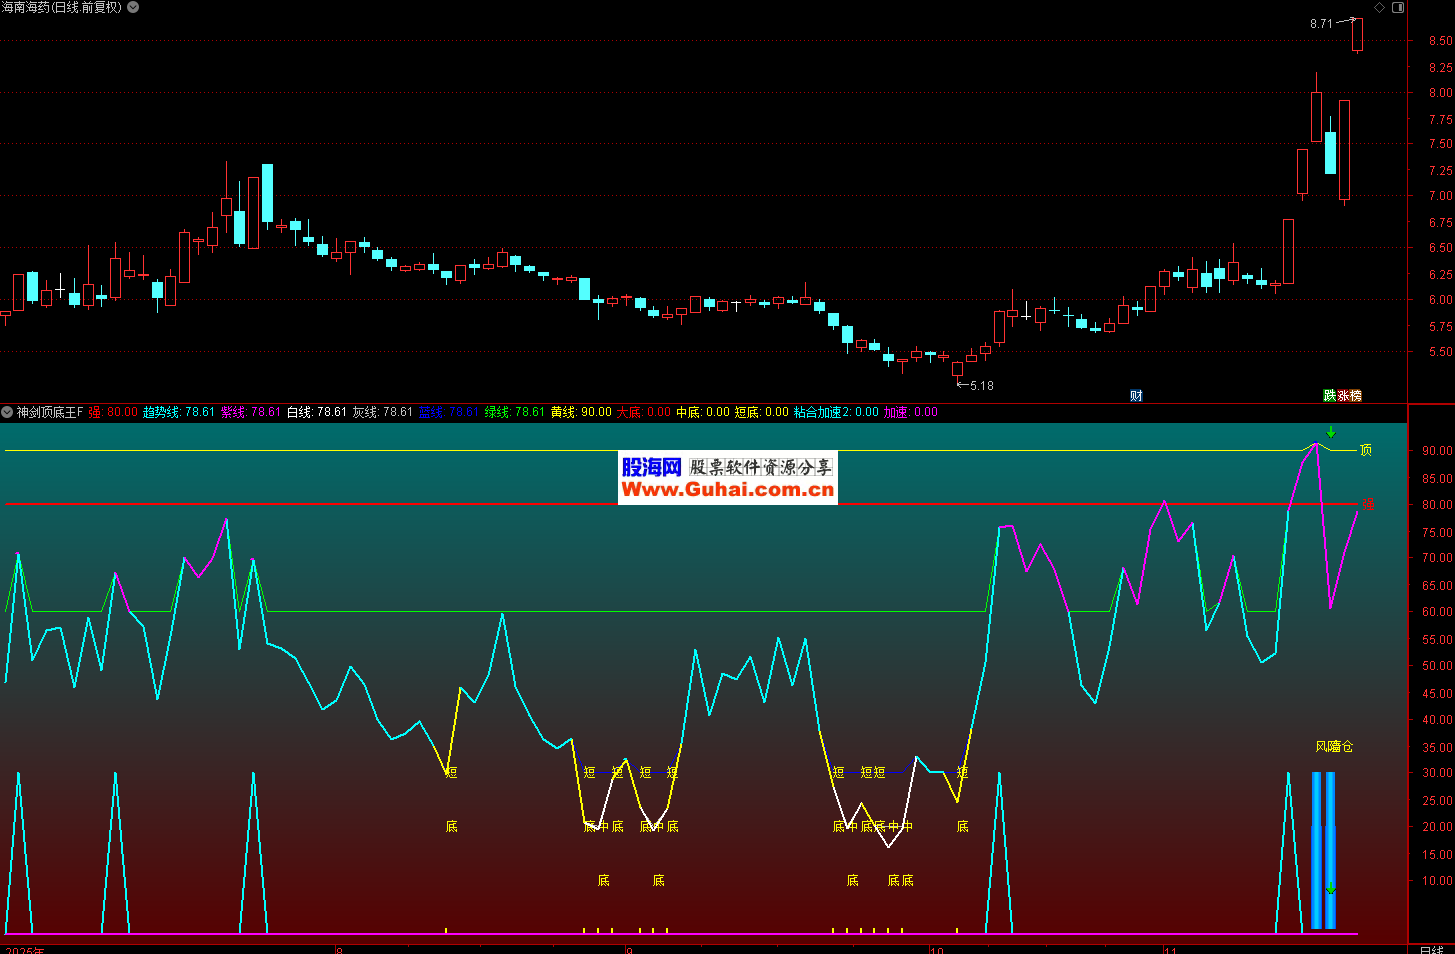Viewport: 1455px width, 954px height.
Task: Click the 股海网 logo banner
Action: point(651,467)
